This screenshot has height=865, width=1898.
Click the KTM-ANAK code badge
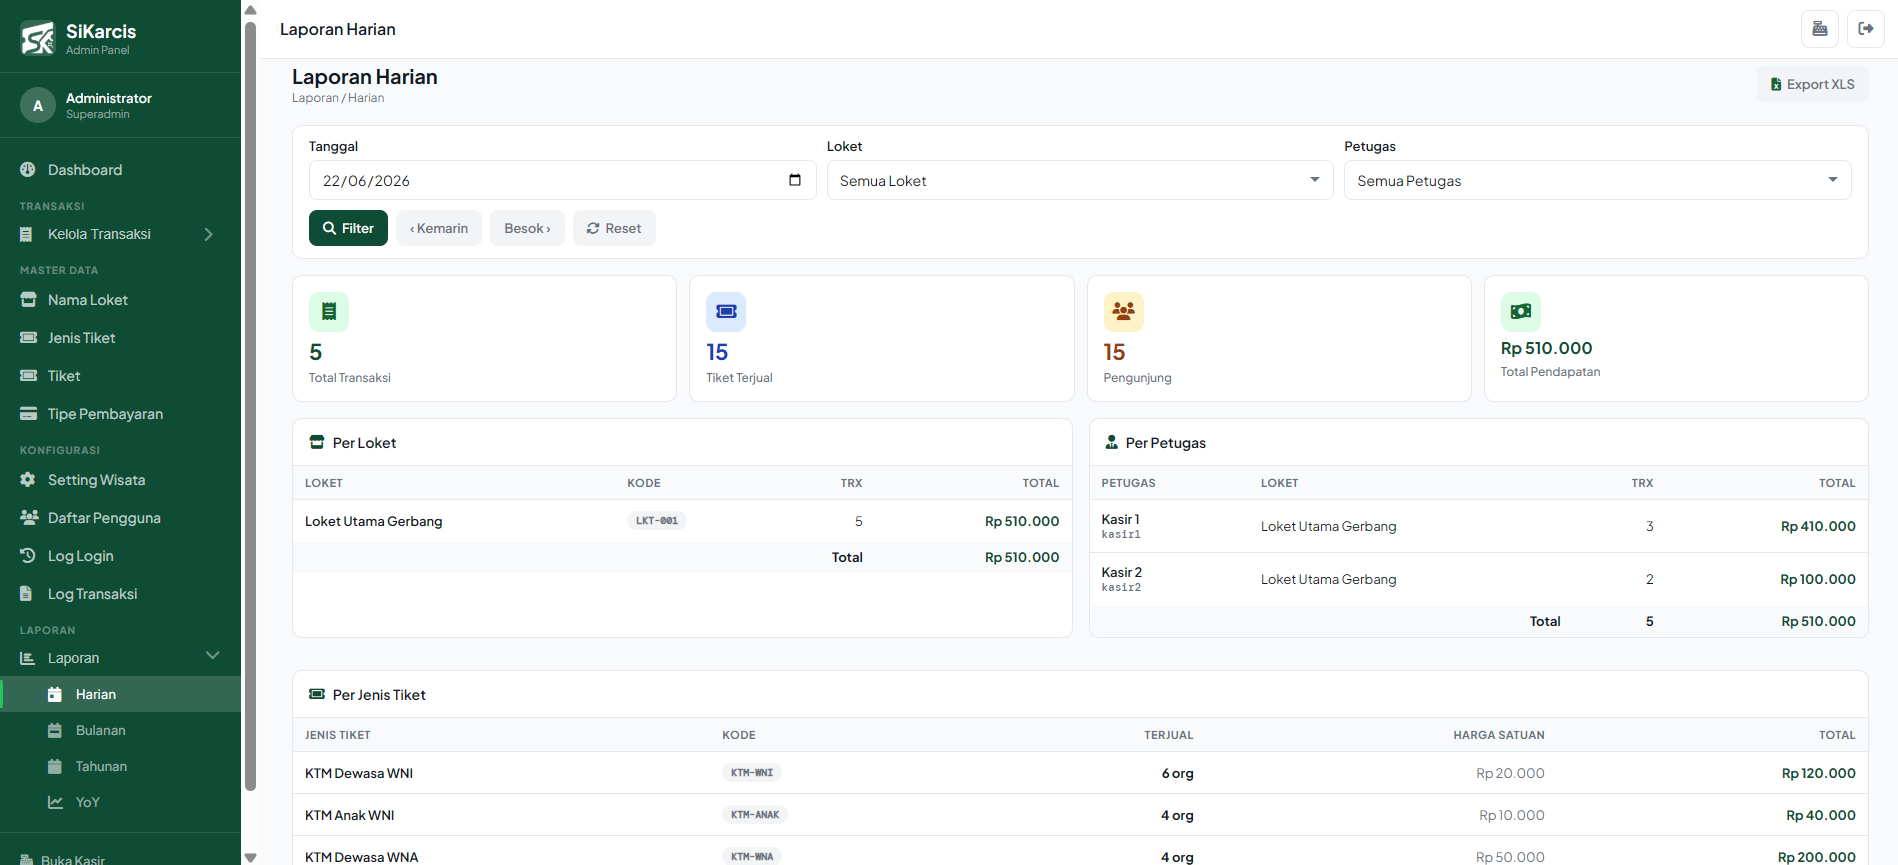[x=755, y=815]
